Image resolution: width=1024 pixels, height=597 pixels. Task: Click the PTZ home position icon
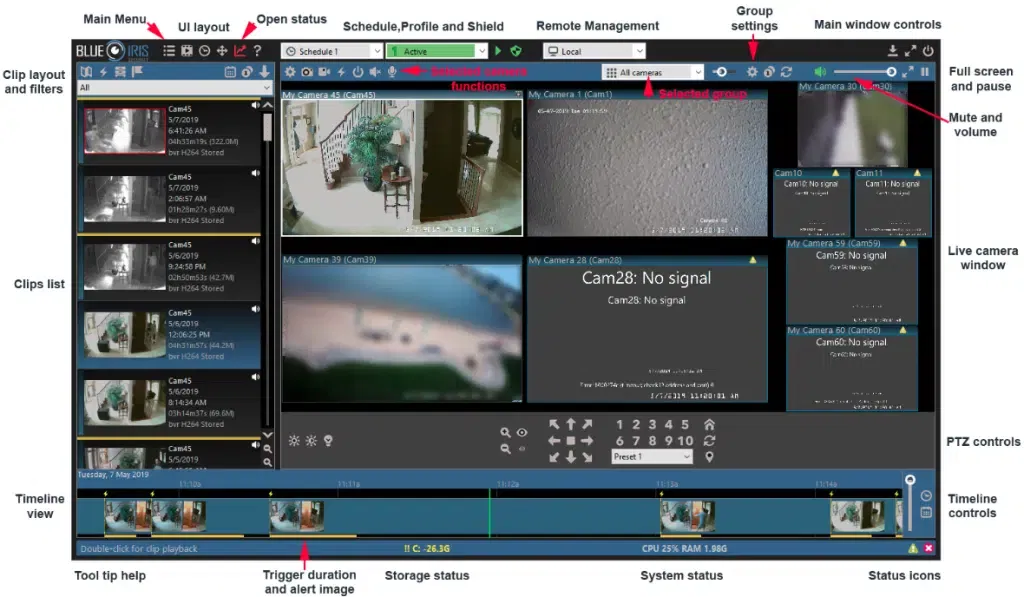point(709,424)
